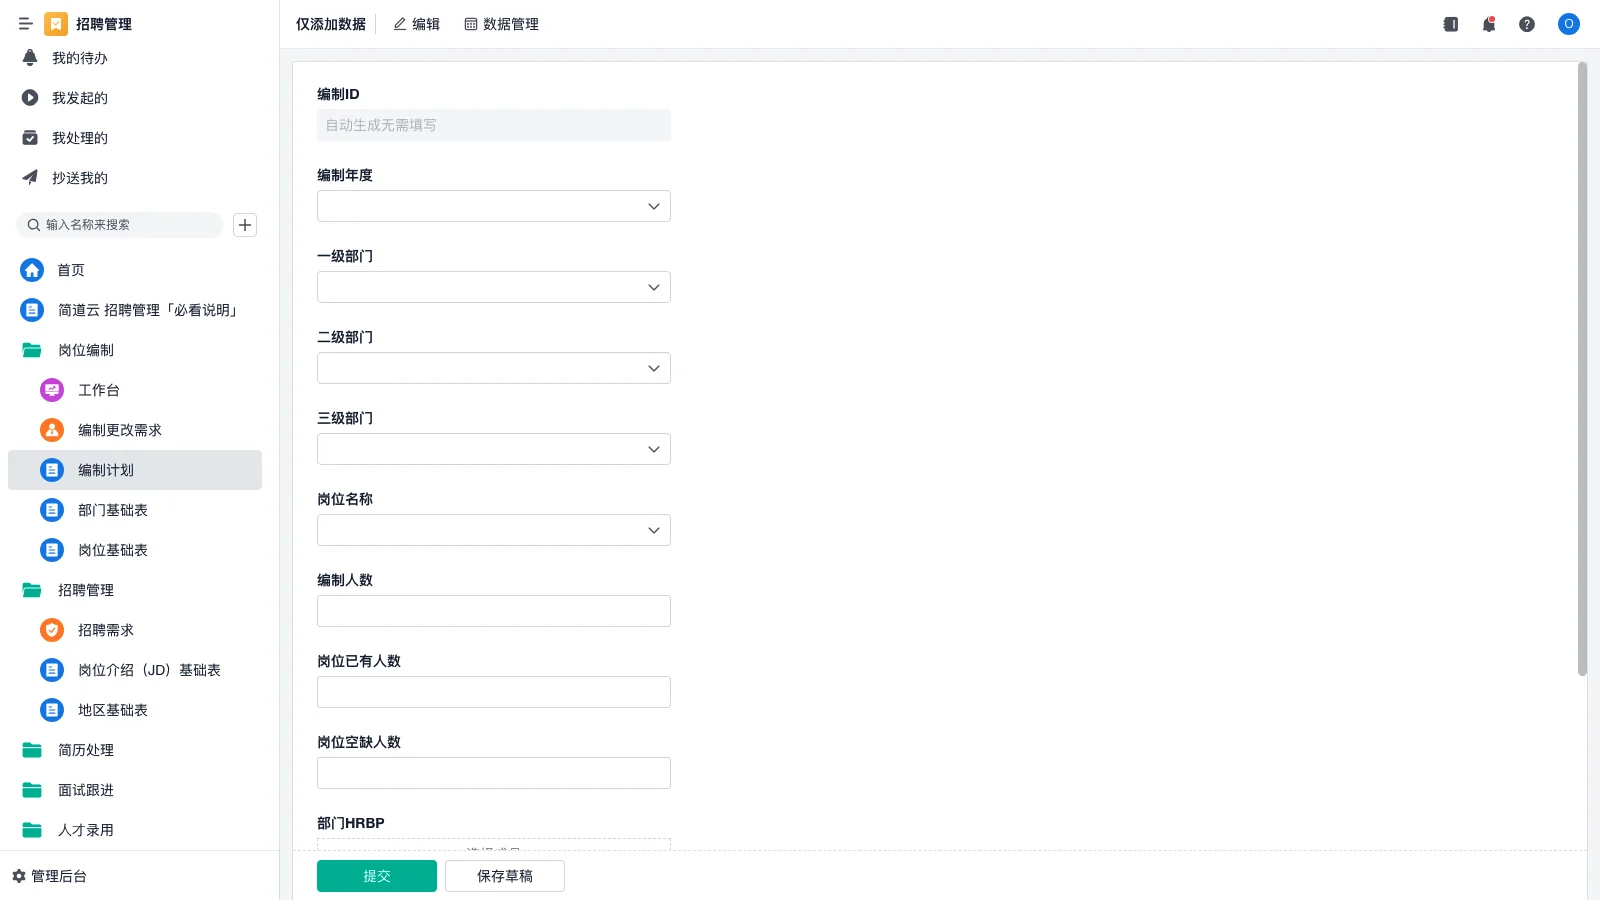Click the 提交 submit button
The height and width of the screenshot is (900, 1600).
click(377, 875)
